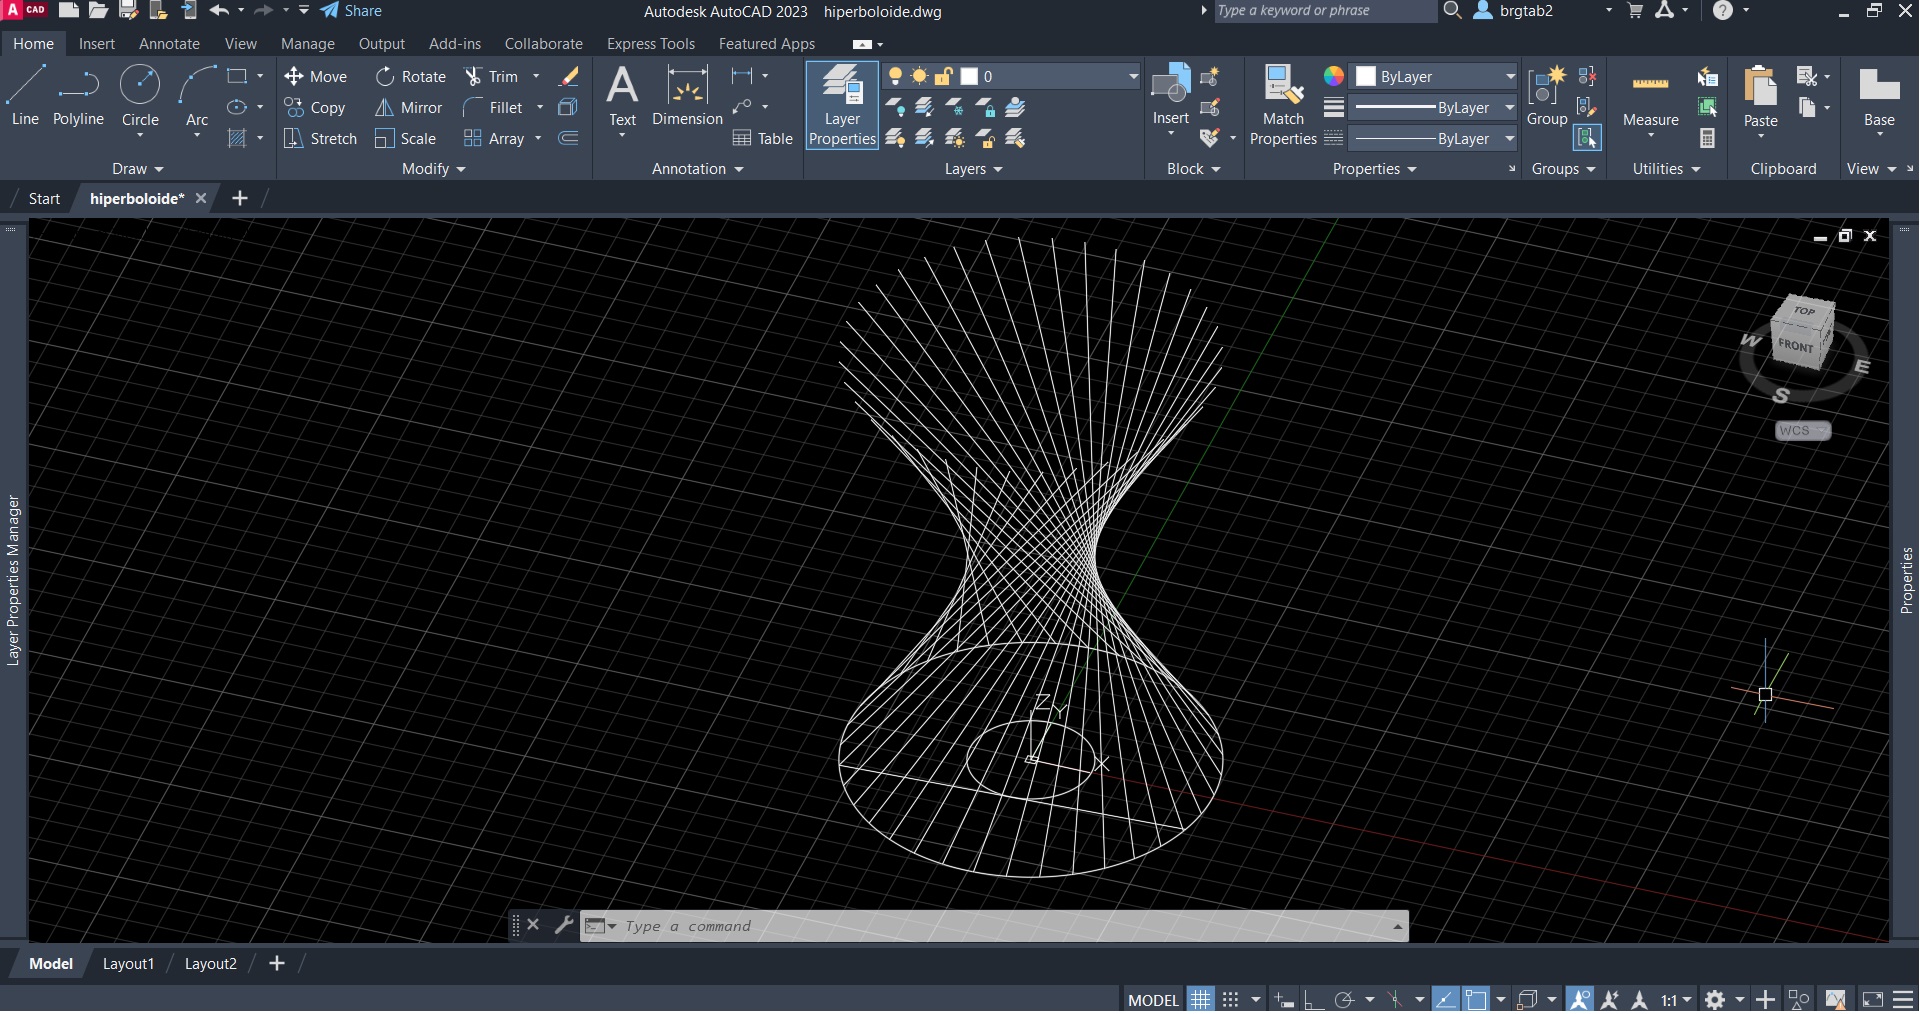Open the Layer Properties manager

click(842, 105)
